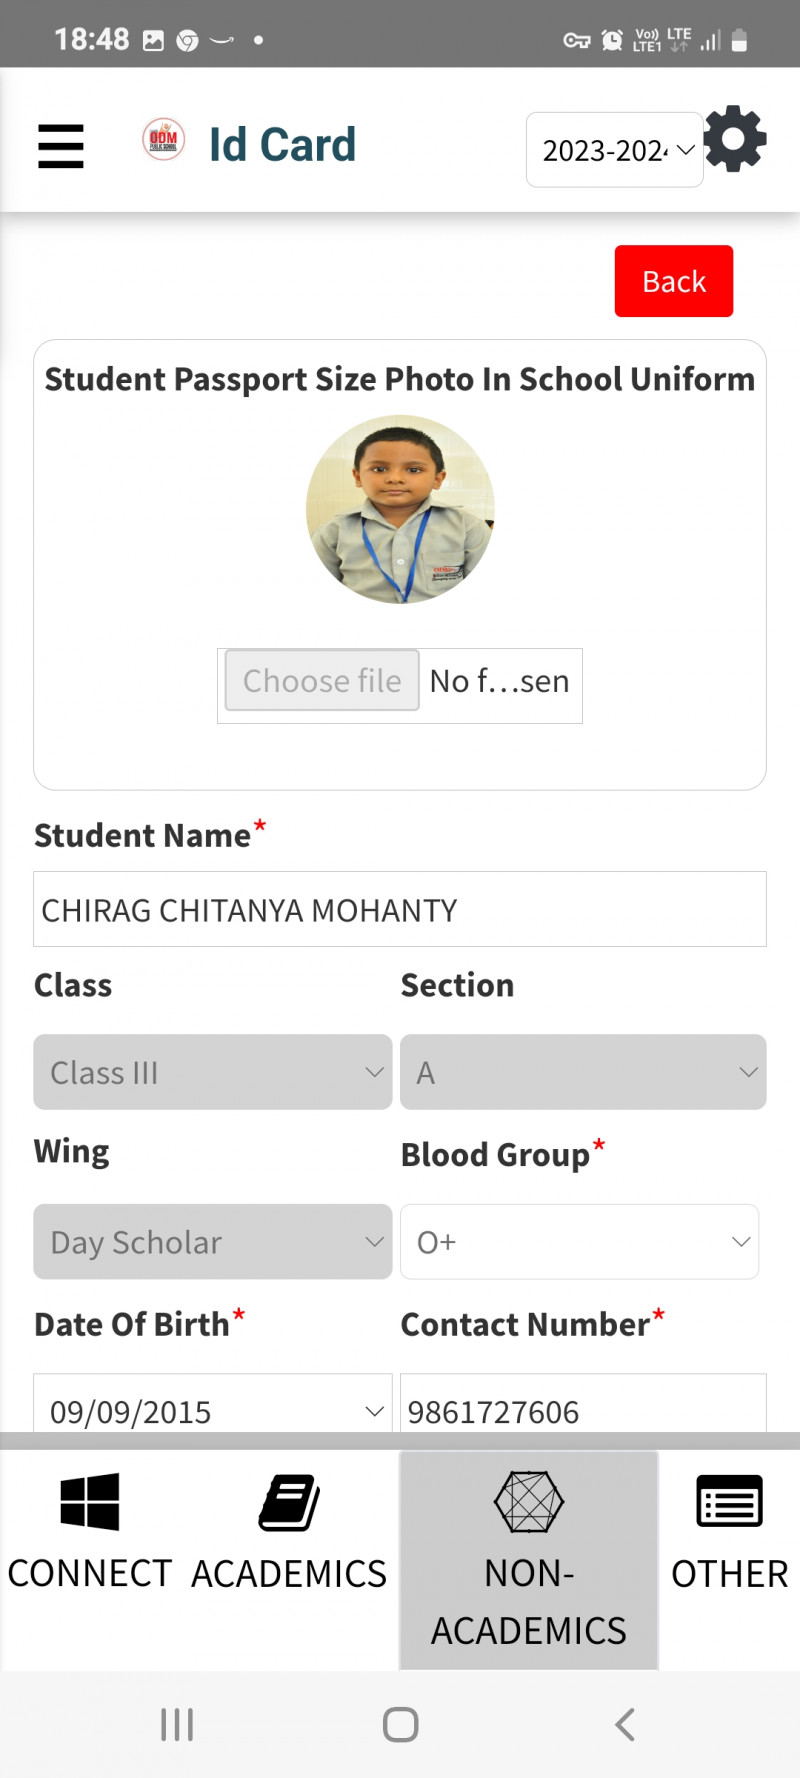Tap the NON-ACADEMICS polygon icon
The height and width of the screenshot is (1778, 800).
click(x=529, y=1501)
